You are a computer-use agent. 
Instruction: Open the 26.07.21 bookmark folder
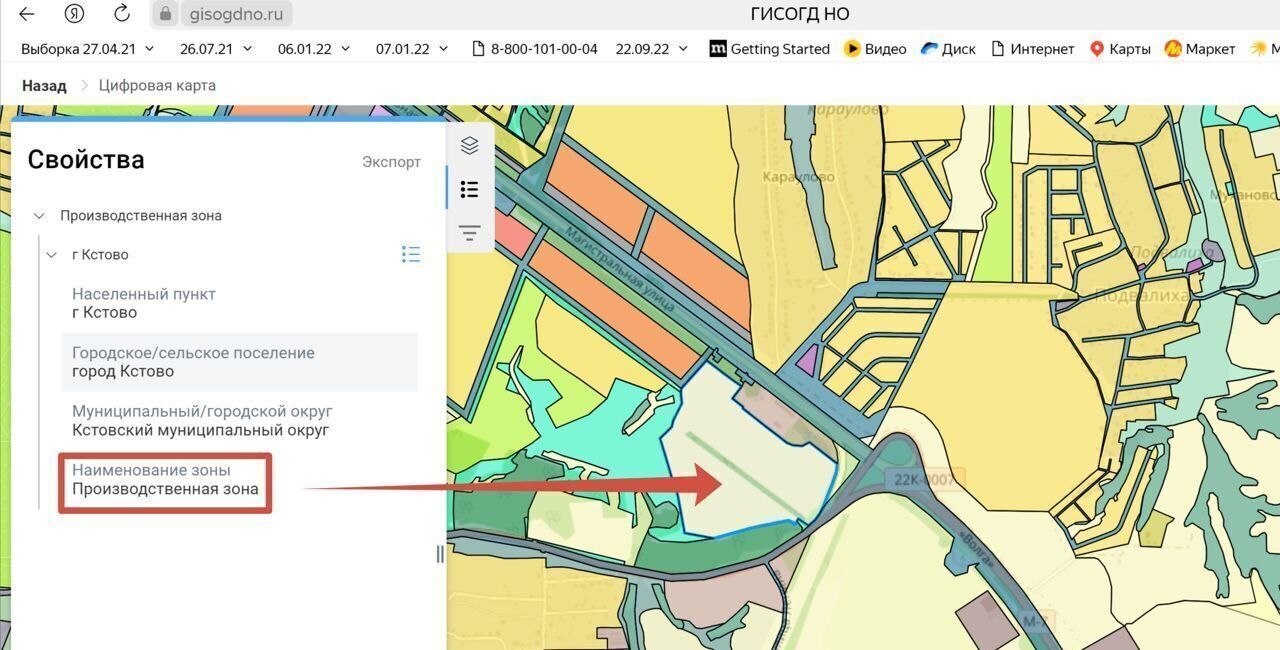click(216, 48)
